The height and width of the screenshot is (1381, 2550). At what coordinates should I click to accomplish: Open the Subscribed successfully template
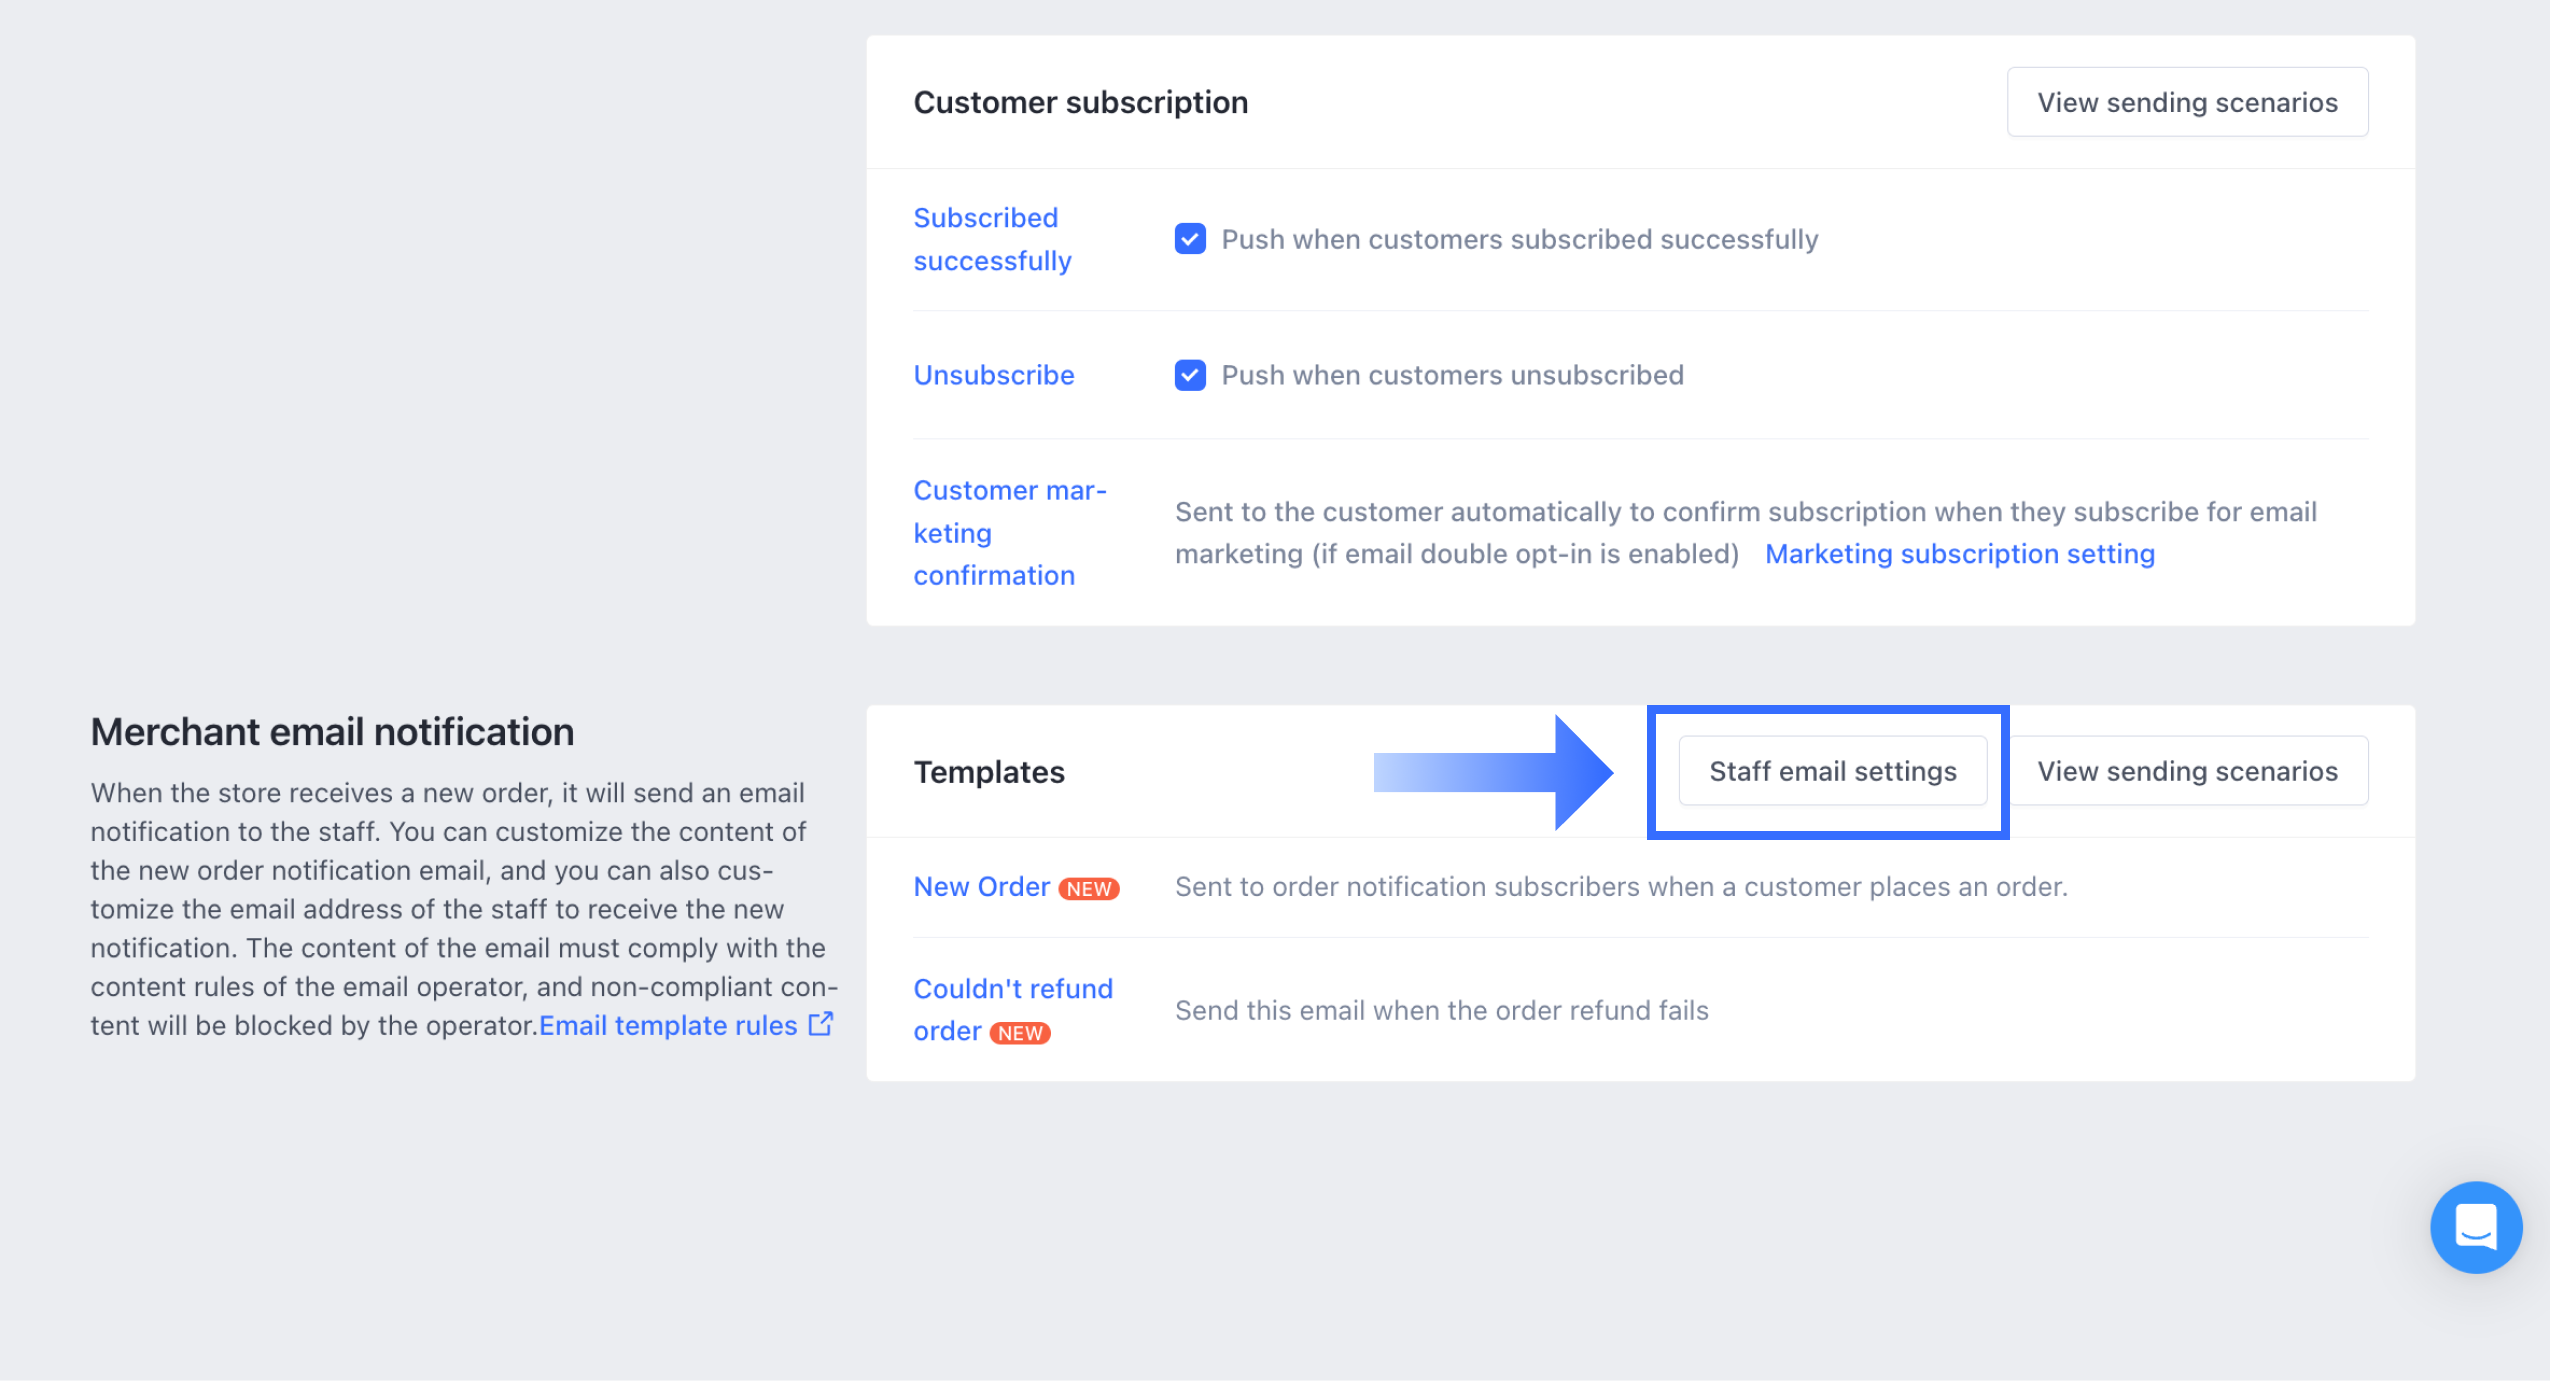pyautogui.click(x=992, y=239)
